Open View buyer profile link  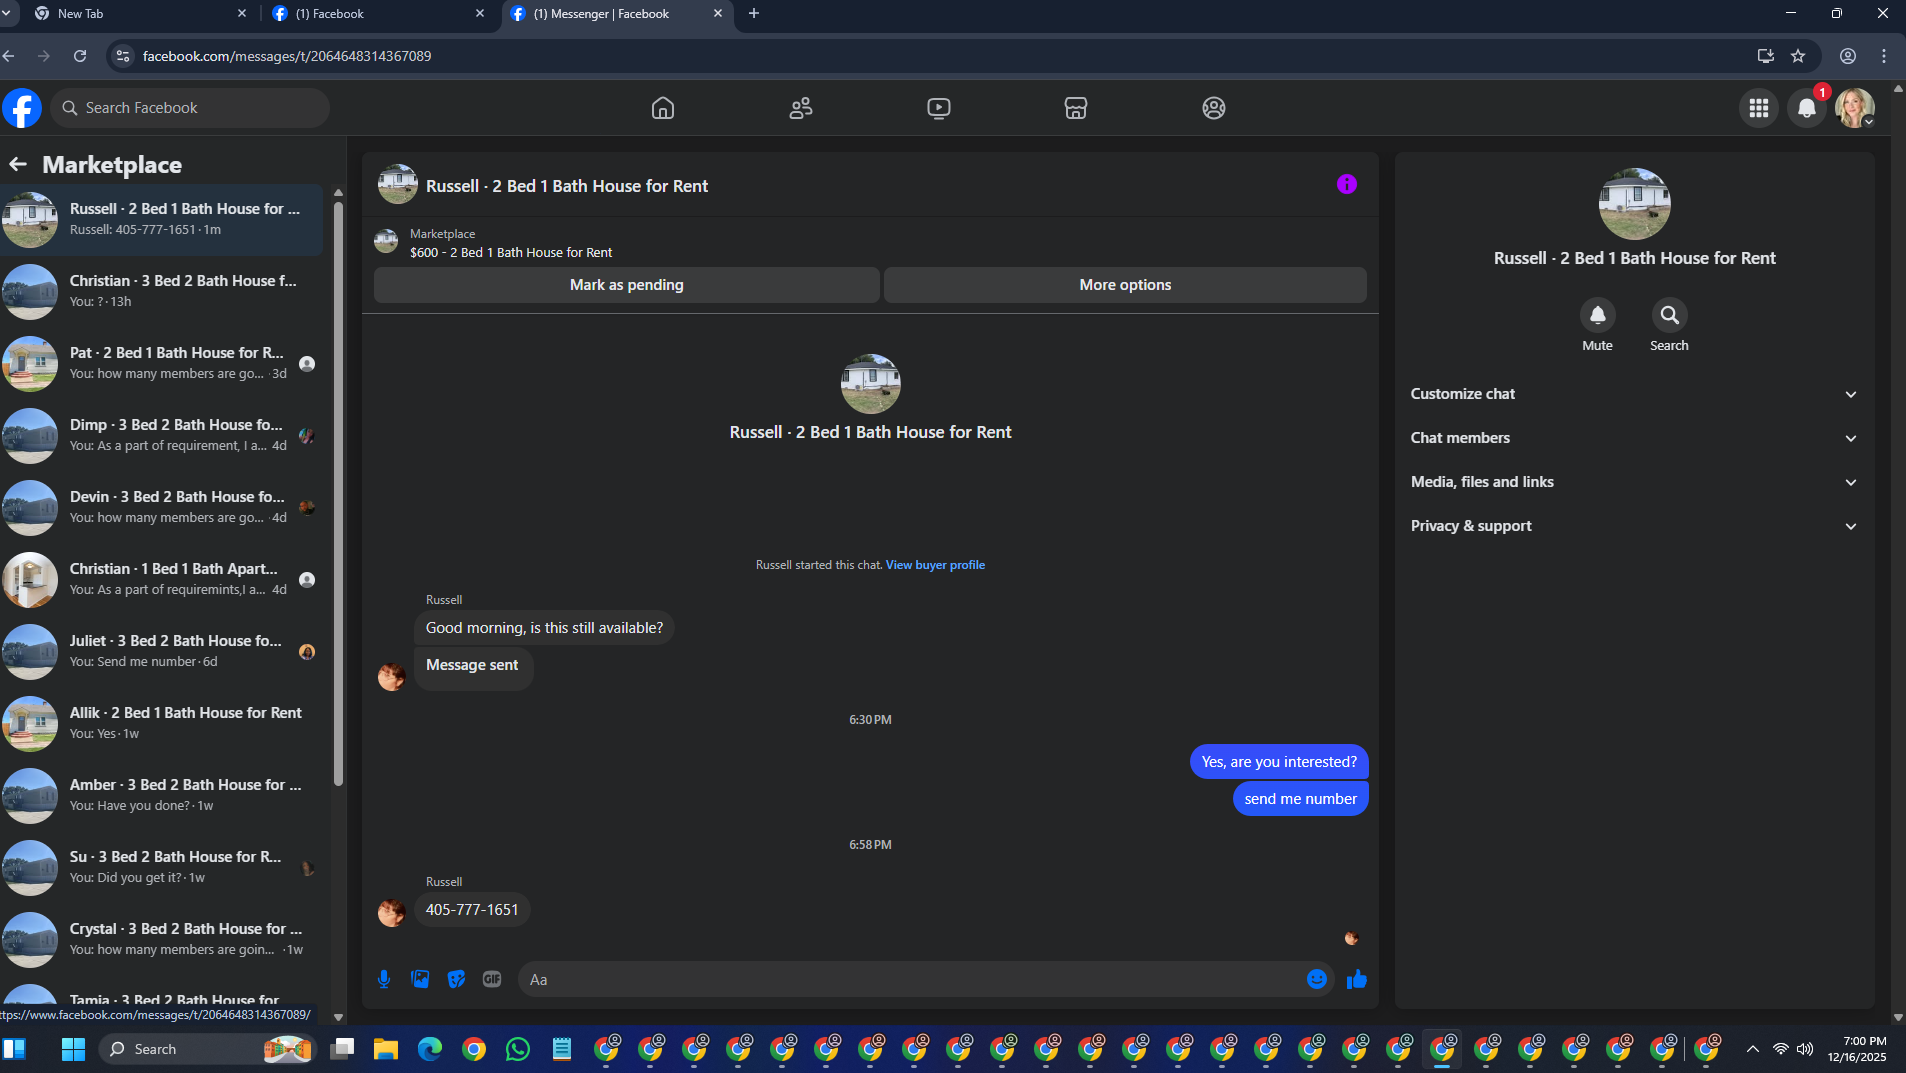tap(935, 565)
